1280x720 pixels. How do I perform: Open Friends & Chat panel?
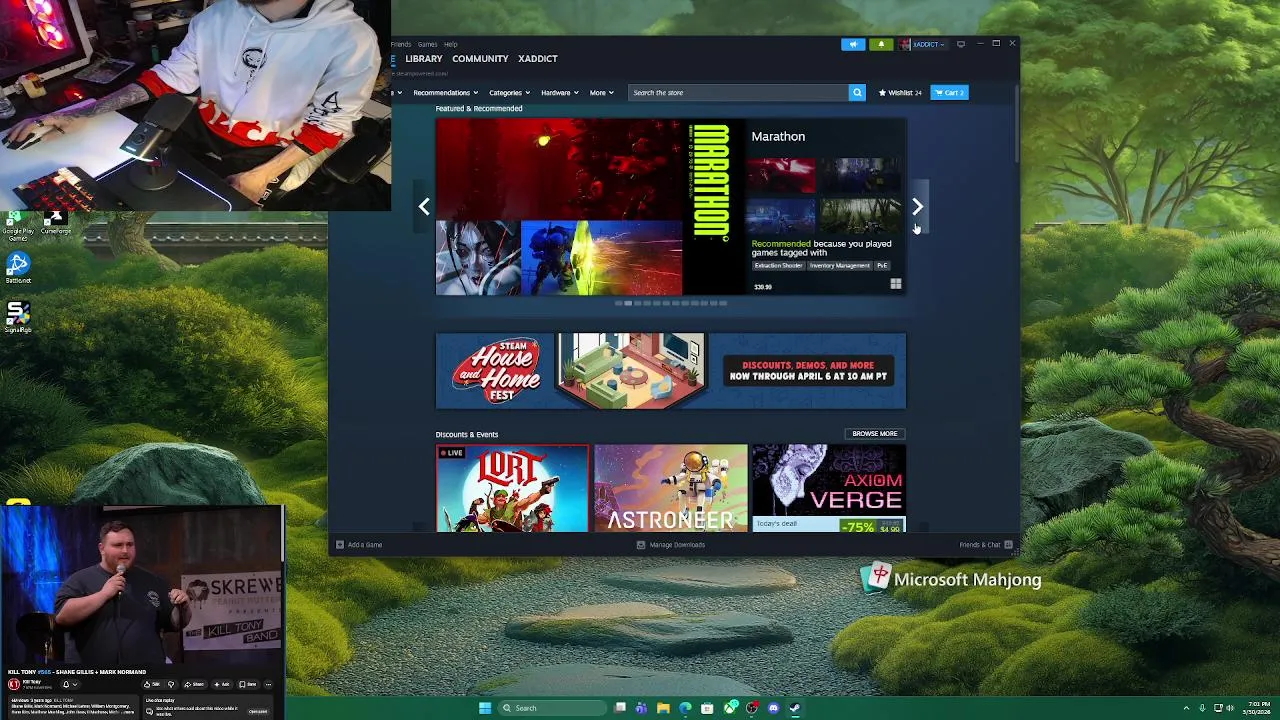pyautogui.click(x=986, y=545)
